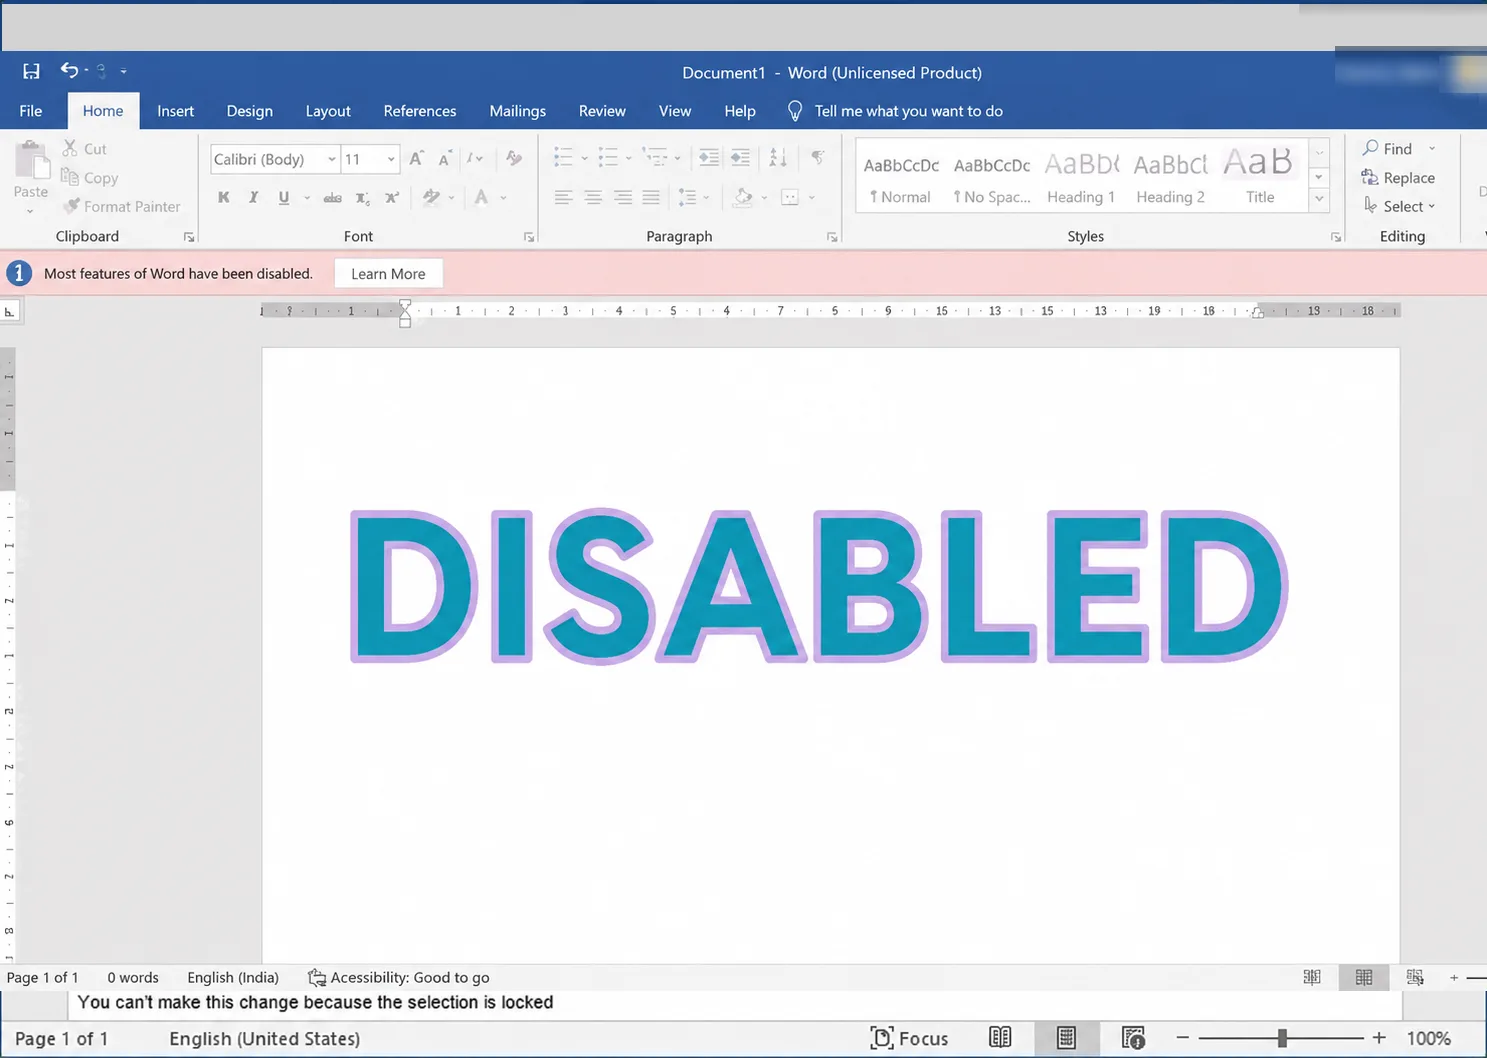
Task: Click the Cut button
Action: point(85,148)
